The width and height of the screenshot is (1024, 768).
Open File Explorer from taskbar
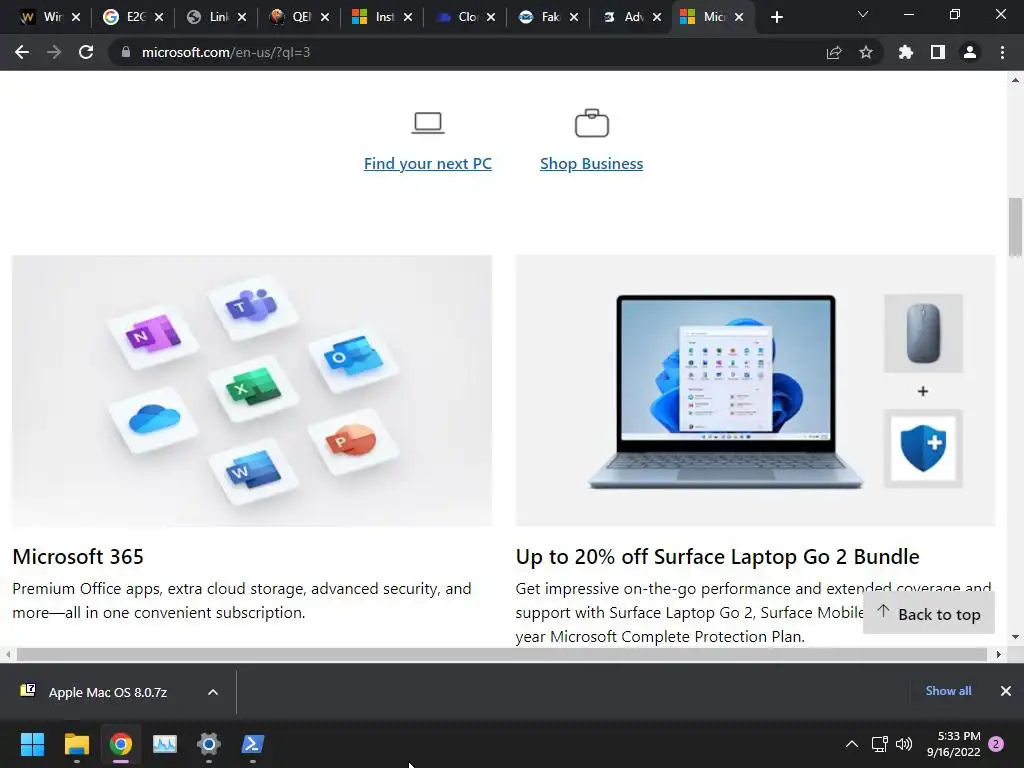coord(76,744)
